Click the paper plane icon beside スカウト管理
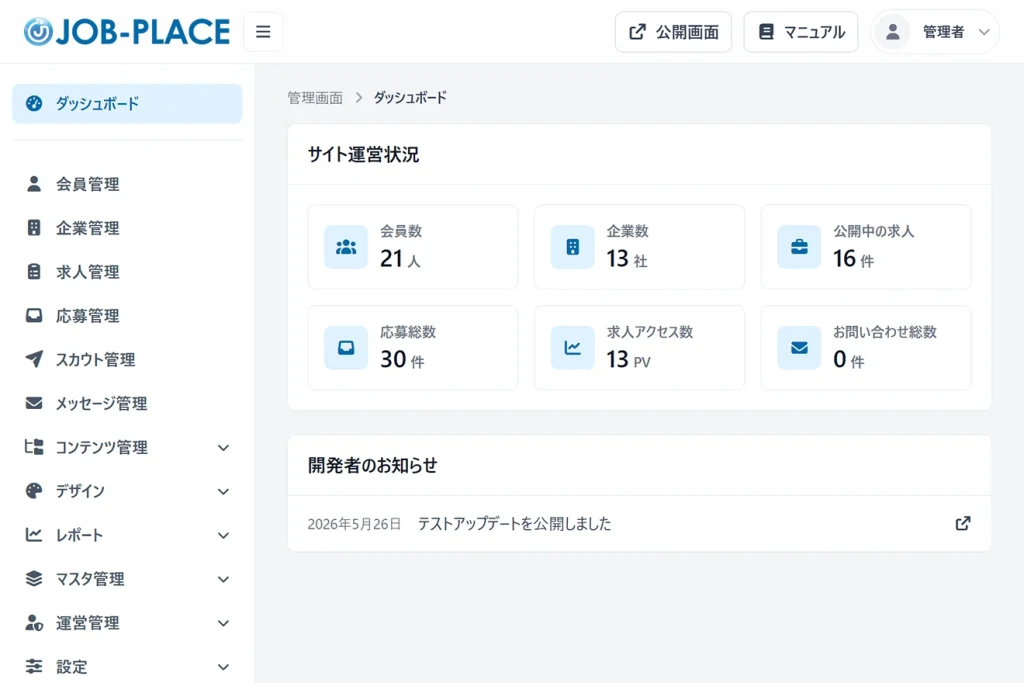 coord(34,359)
